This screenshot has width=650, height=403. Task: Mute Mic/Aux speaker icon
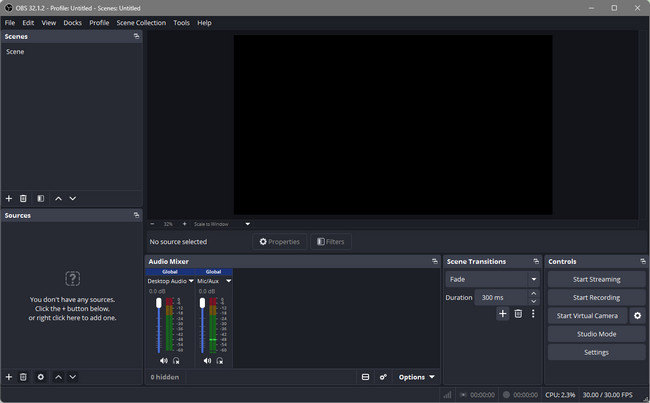click(207, 361)
